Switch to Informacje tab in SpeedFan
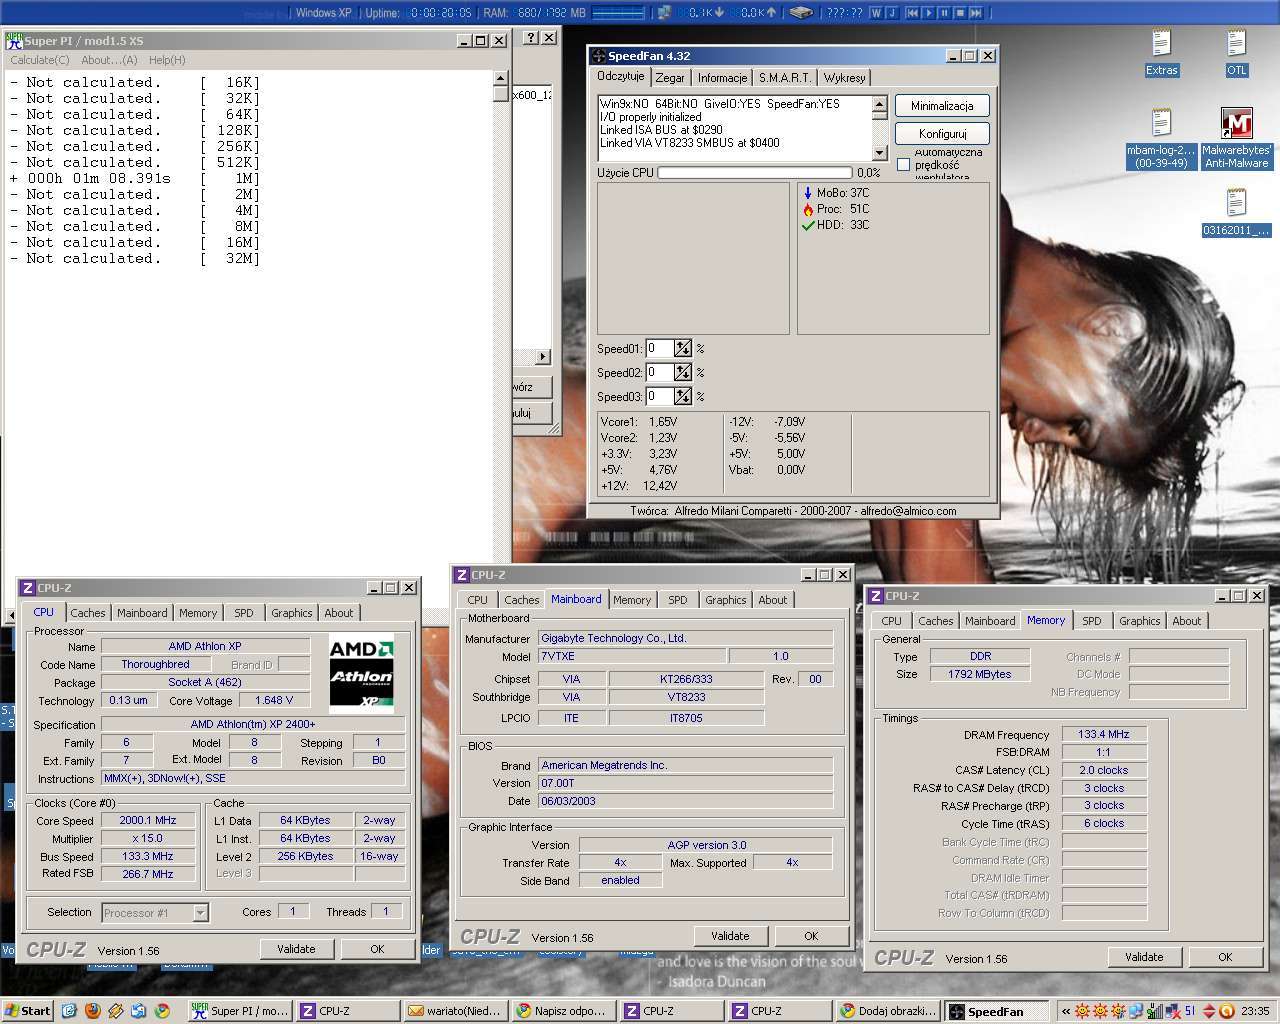Image resolution: width=1280 pixels, height=1024 pixels. coord(722,78)
